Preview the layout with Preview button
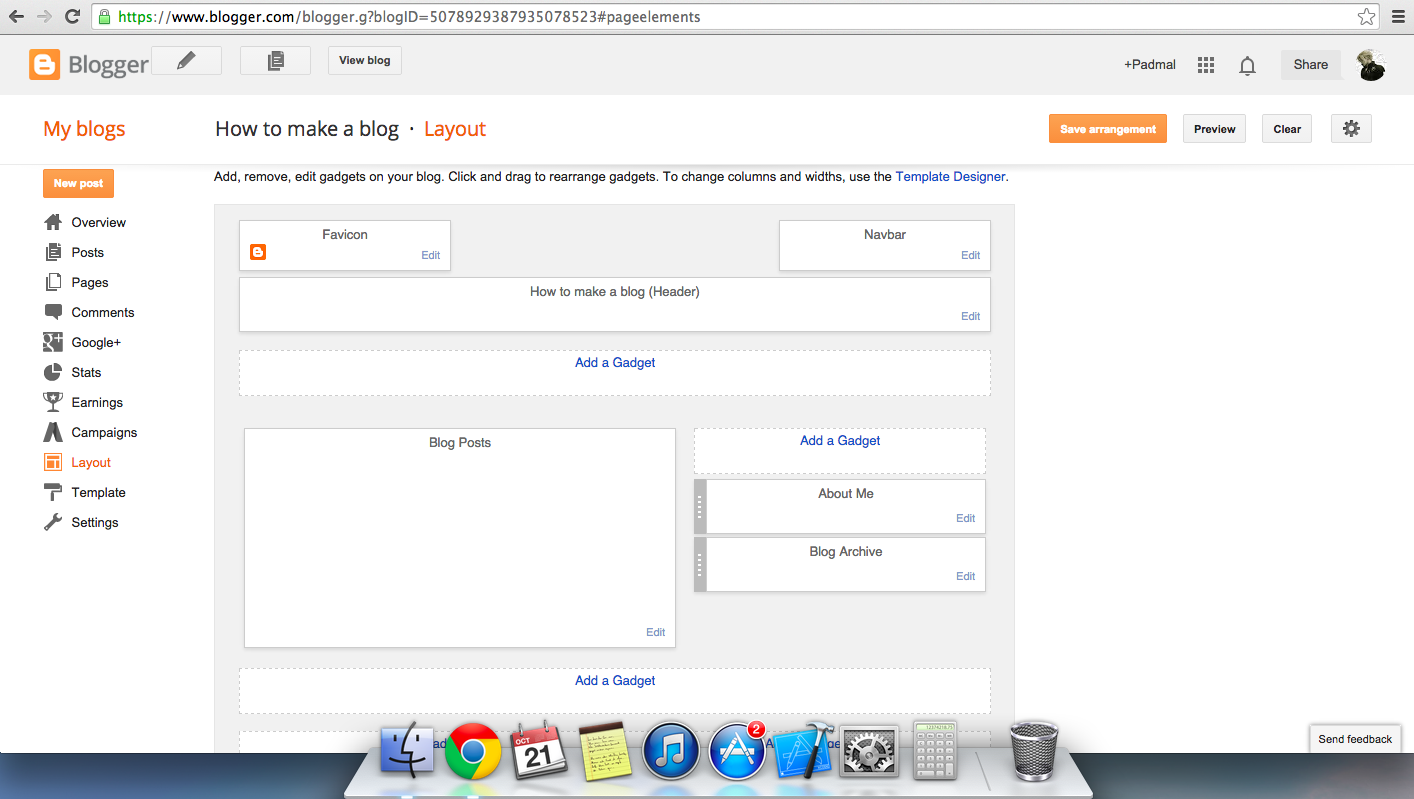The width and height of the screenshot is (1414, 799). click(x=1215, y=129)
